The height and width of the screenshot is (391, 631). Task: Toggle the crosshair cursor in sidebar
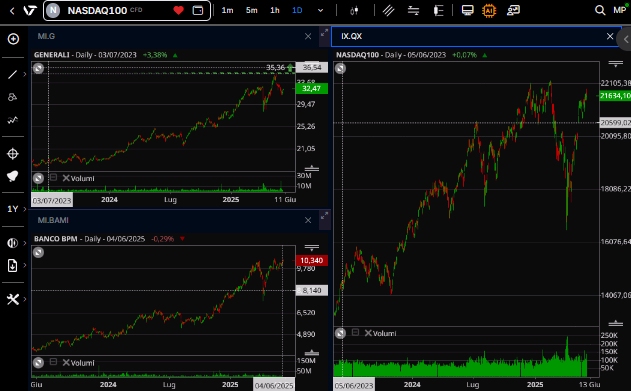coord(13,154)
